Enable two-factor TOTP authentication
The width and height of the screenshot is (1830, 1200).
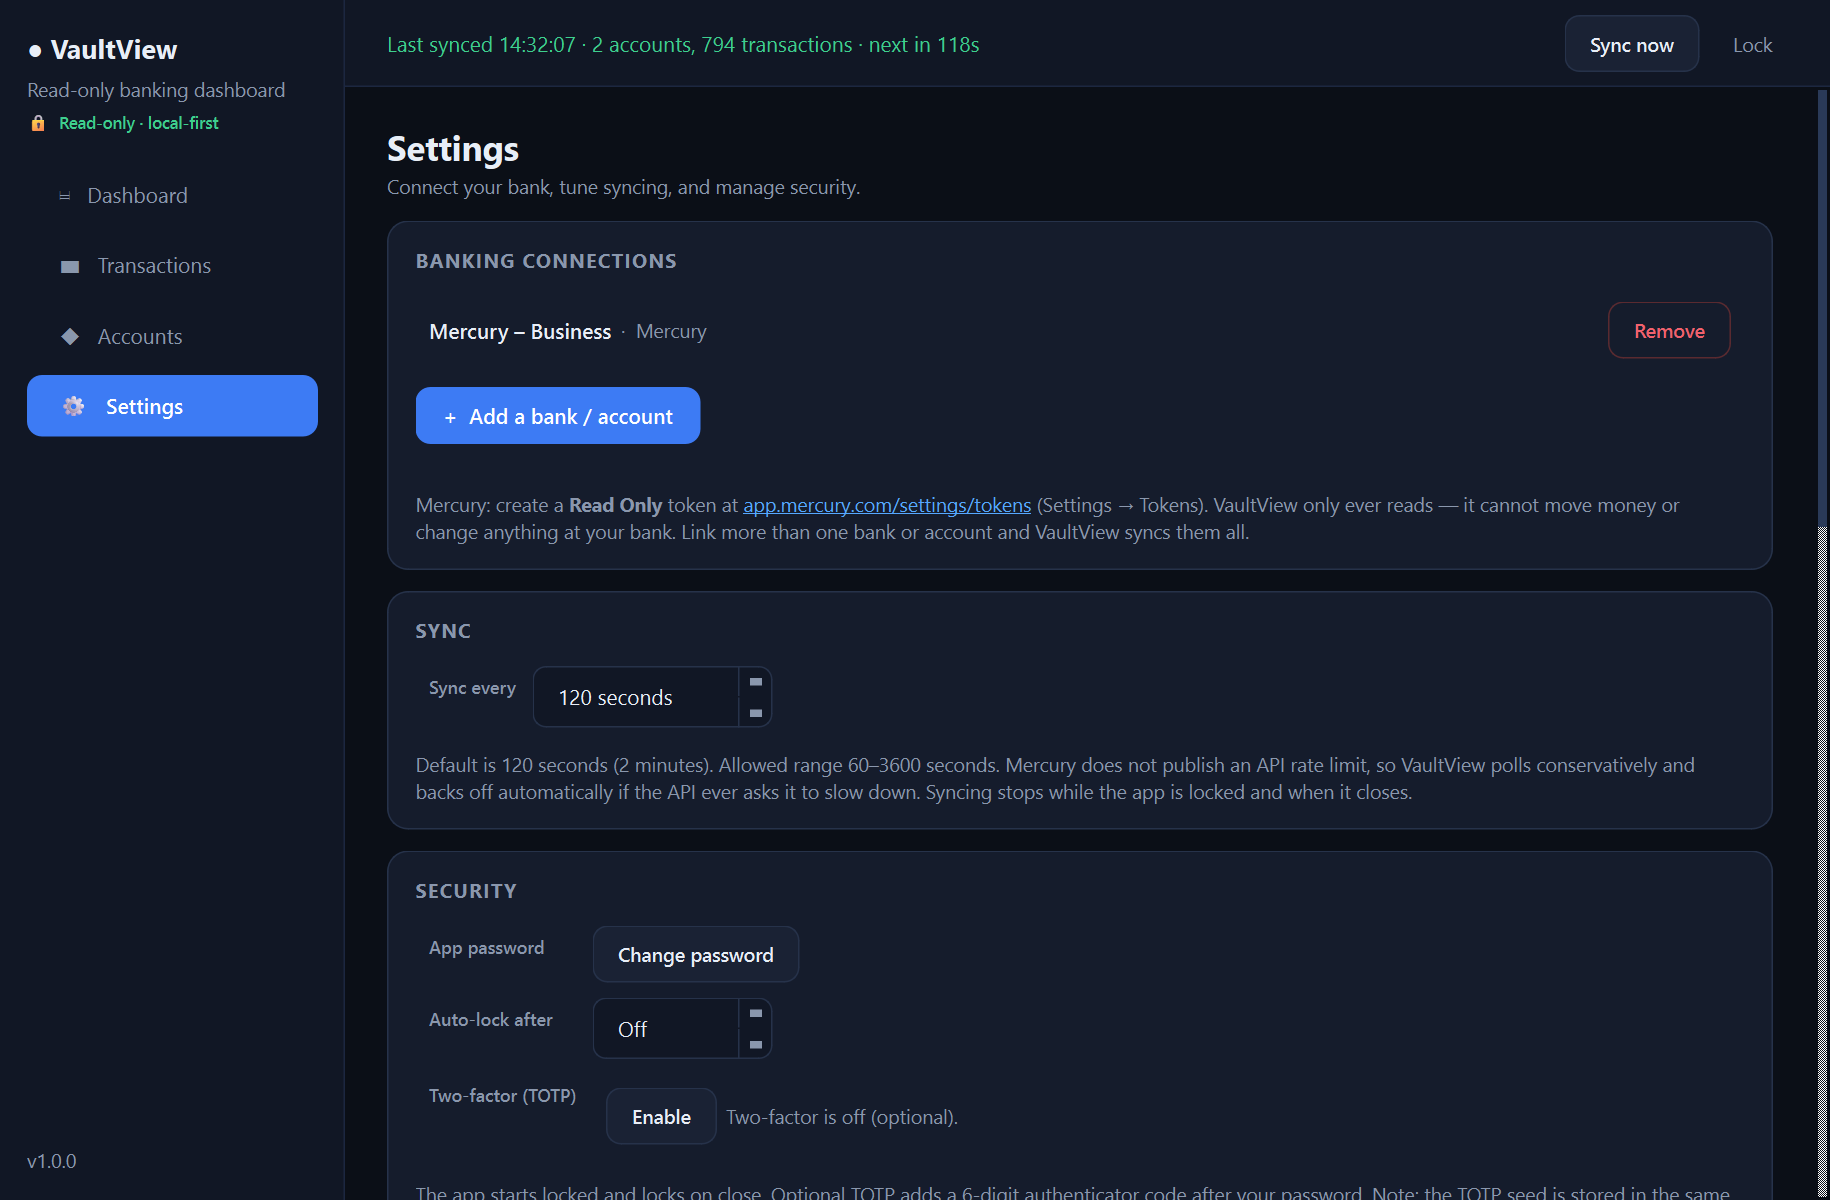(661, 1117)
